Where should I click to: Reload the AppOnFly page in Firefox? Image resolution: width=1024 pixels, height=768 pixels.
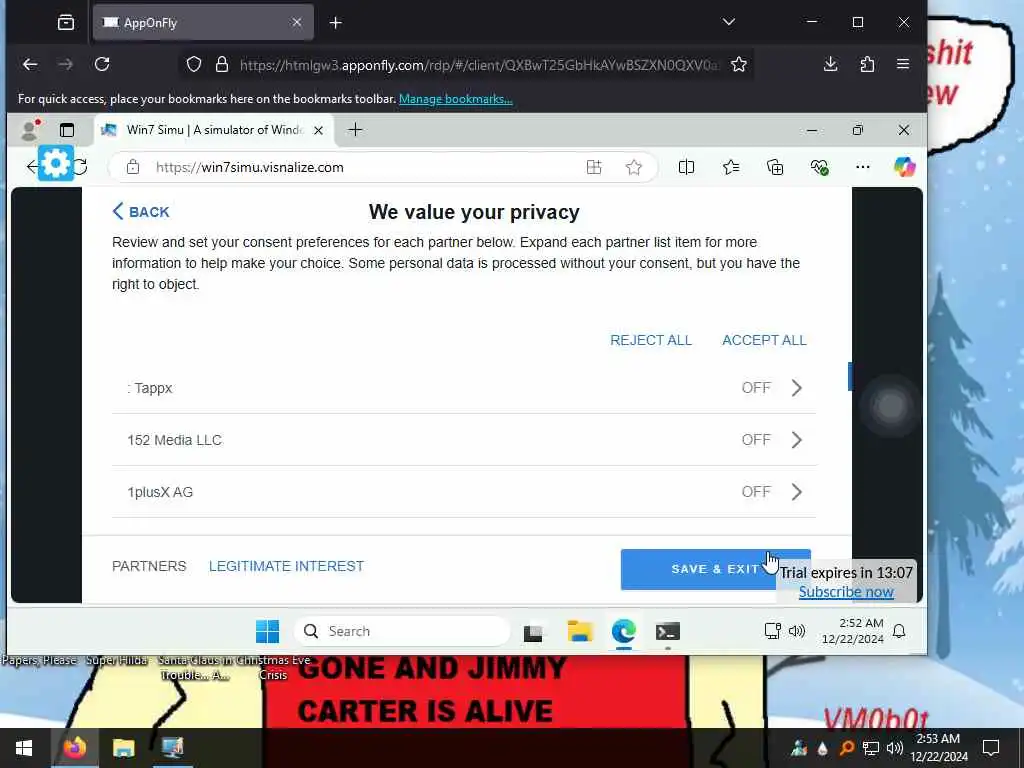click(x=102, y=64)
